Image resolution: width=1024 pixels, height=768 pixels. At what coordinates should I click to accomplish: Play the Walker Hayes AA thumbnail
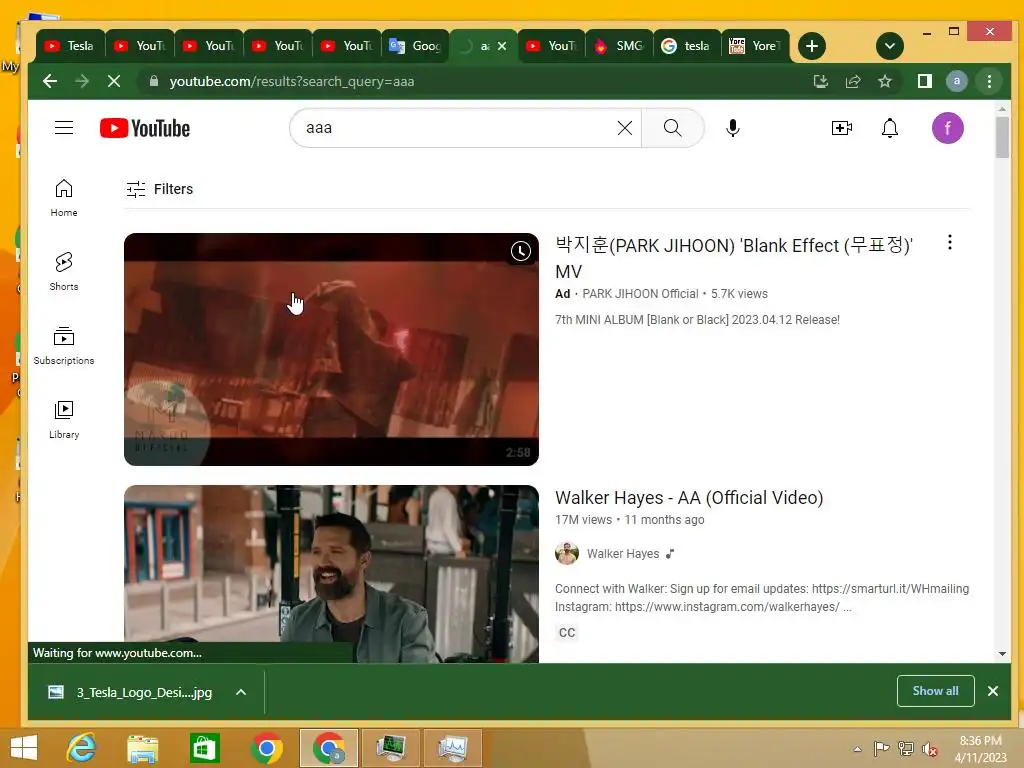pos(331,573)
